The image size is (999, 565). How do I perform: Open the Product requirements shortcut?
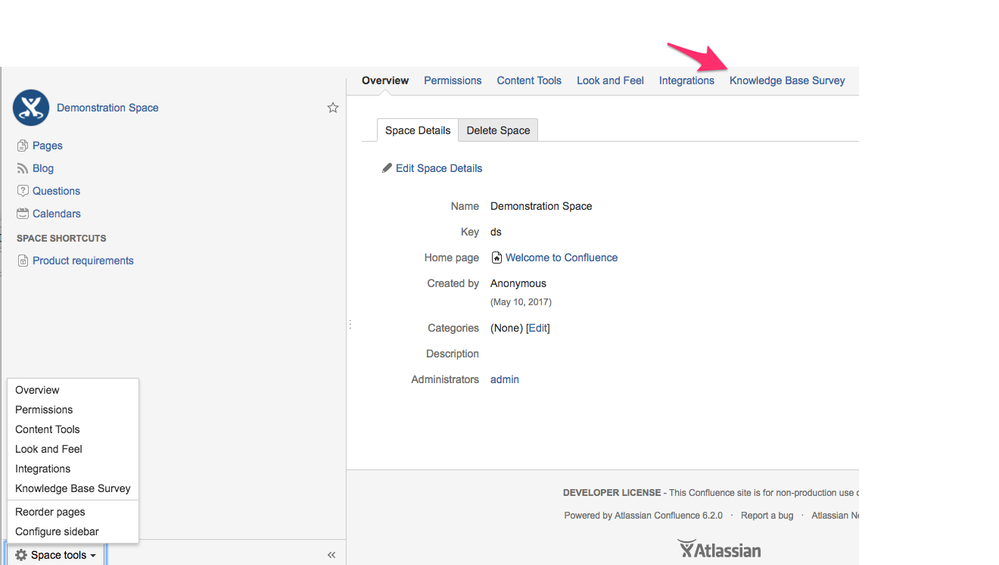(83, 261)
